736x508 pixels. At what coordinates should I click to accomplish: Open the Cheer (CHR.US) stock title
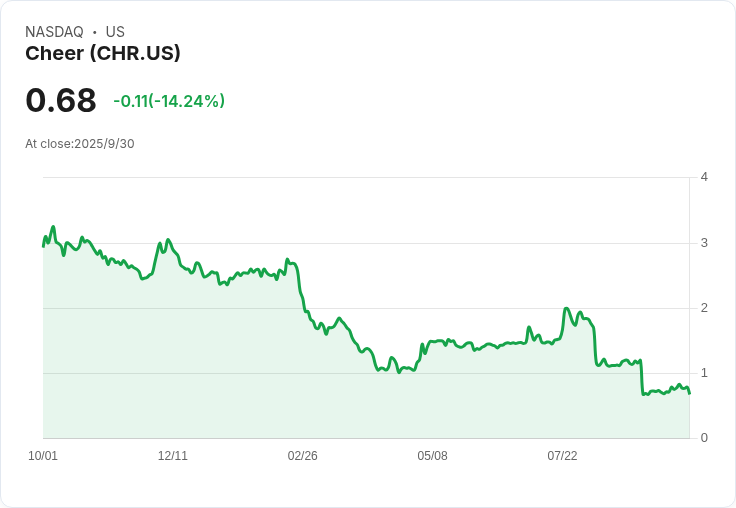point(103,54)
